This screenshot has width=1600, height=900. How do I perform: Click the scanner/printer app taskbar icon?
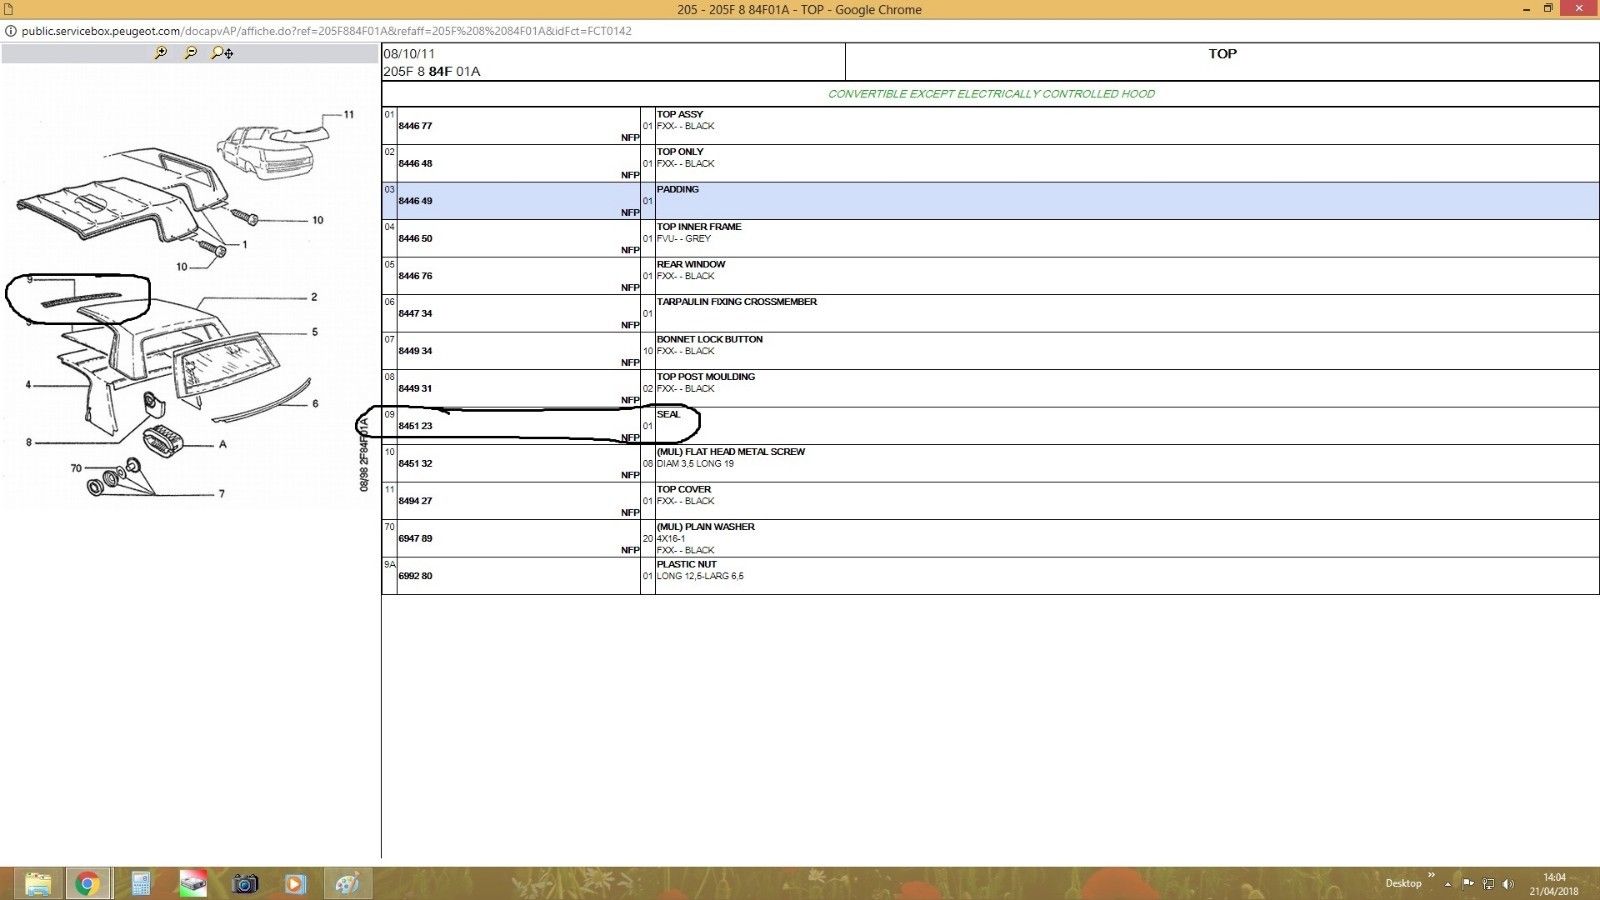click(x=192, y=883)
